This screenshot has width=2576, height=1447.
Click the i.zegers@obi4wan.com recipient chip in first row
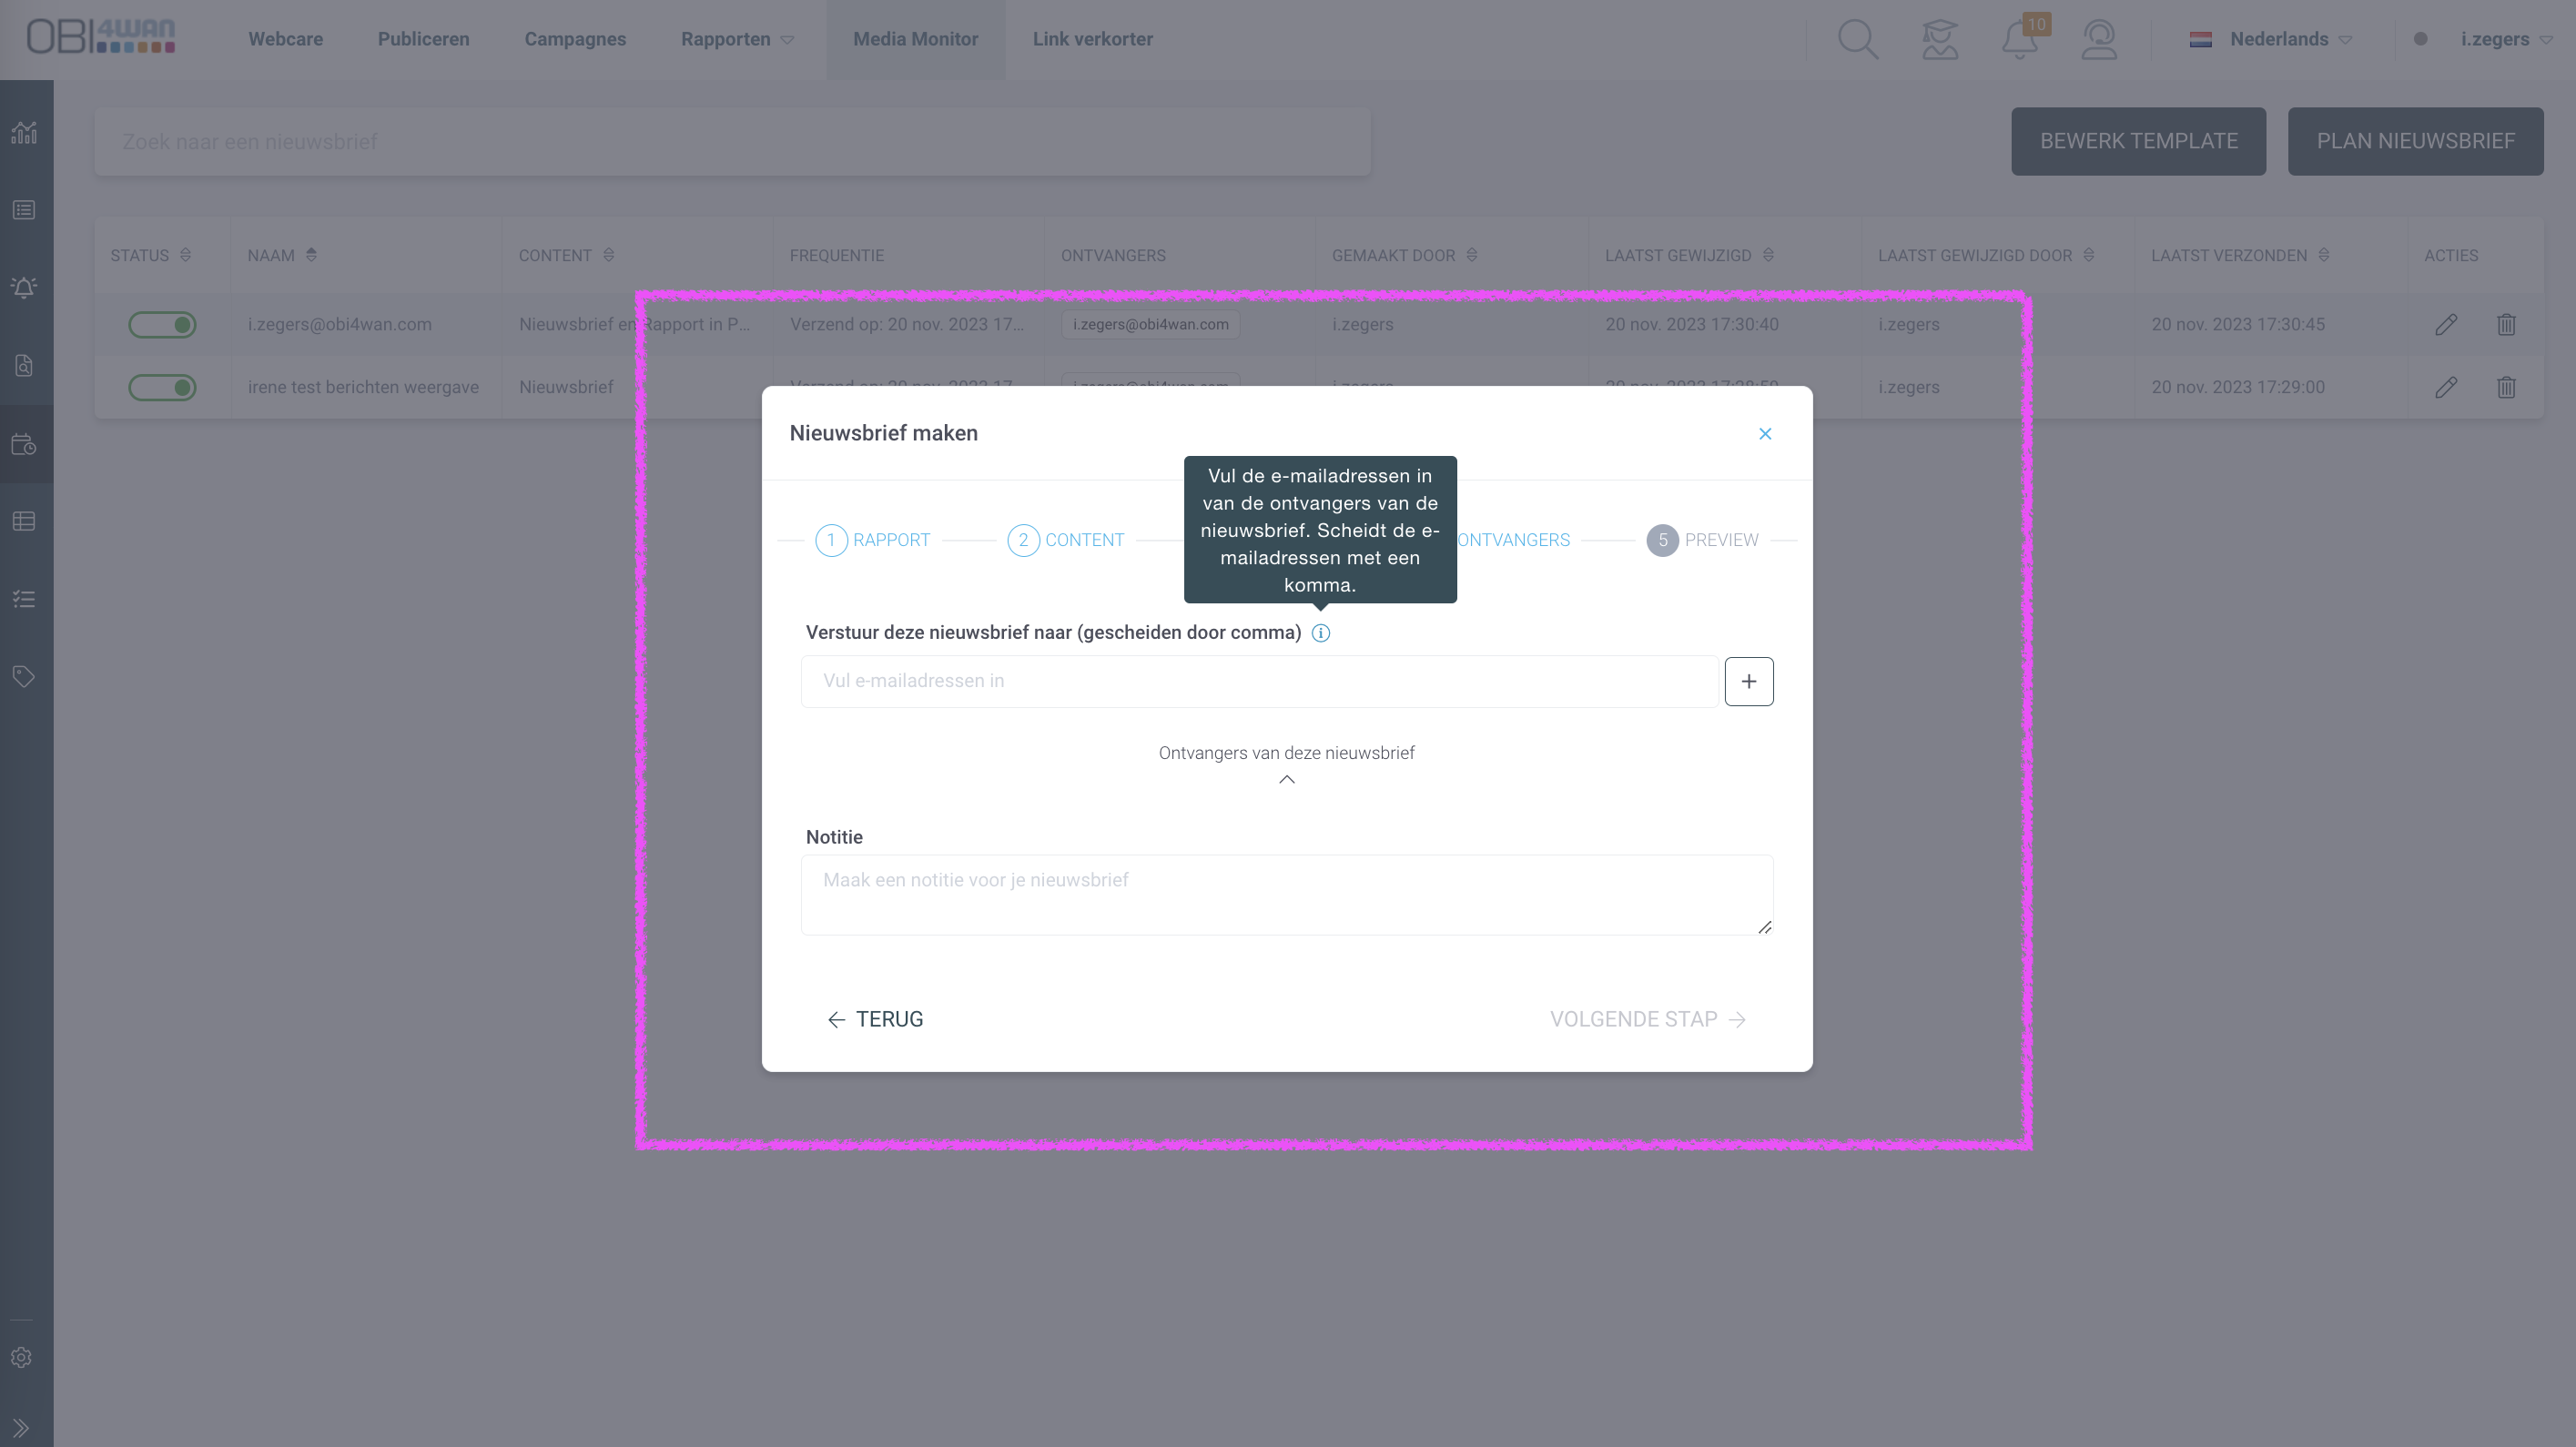click(x=1150, y=324)
